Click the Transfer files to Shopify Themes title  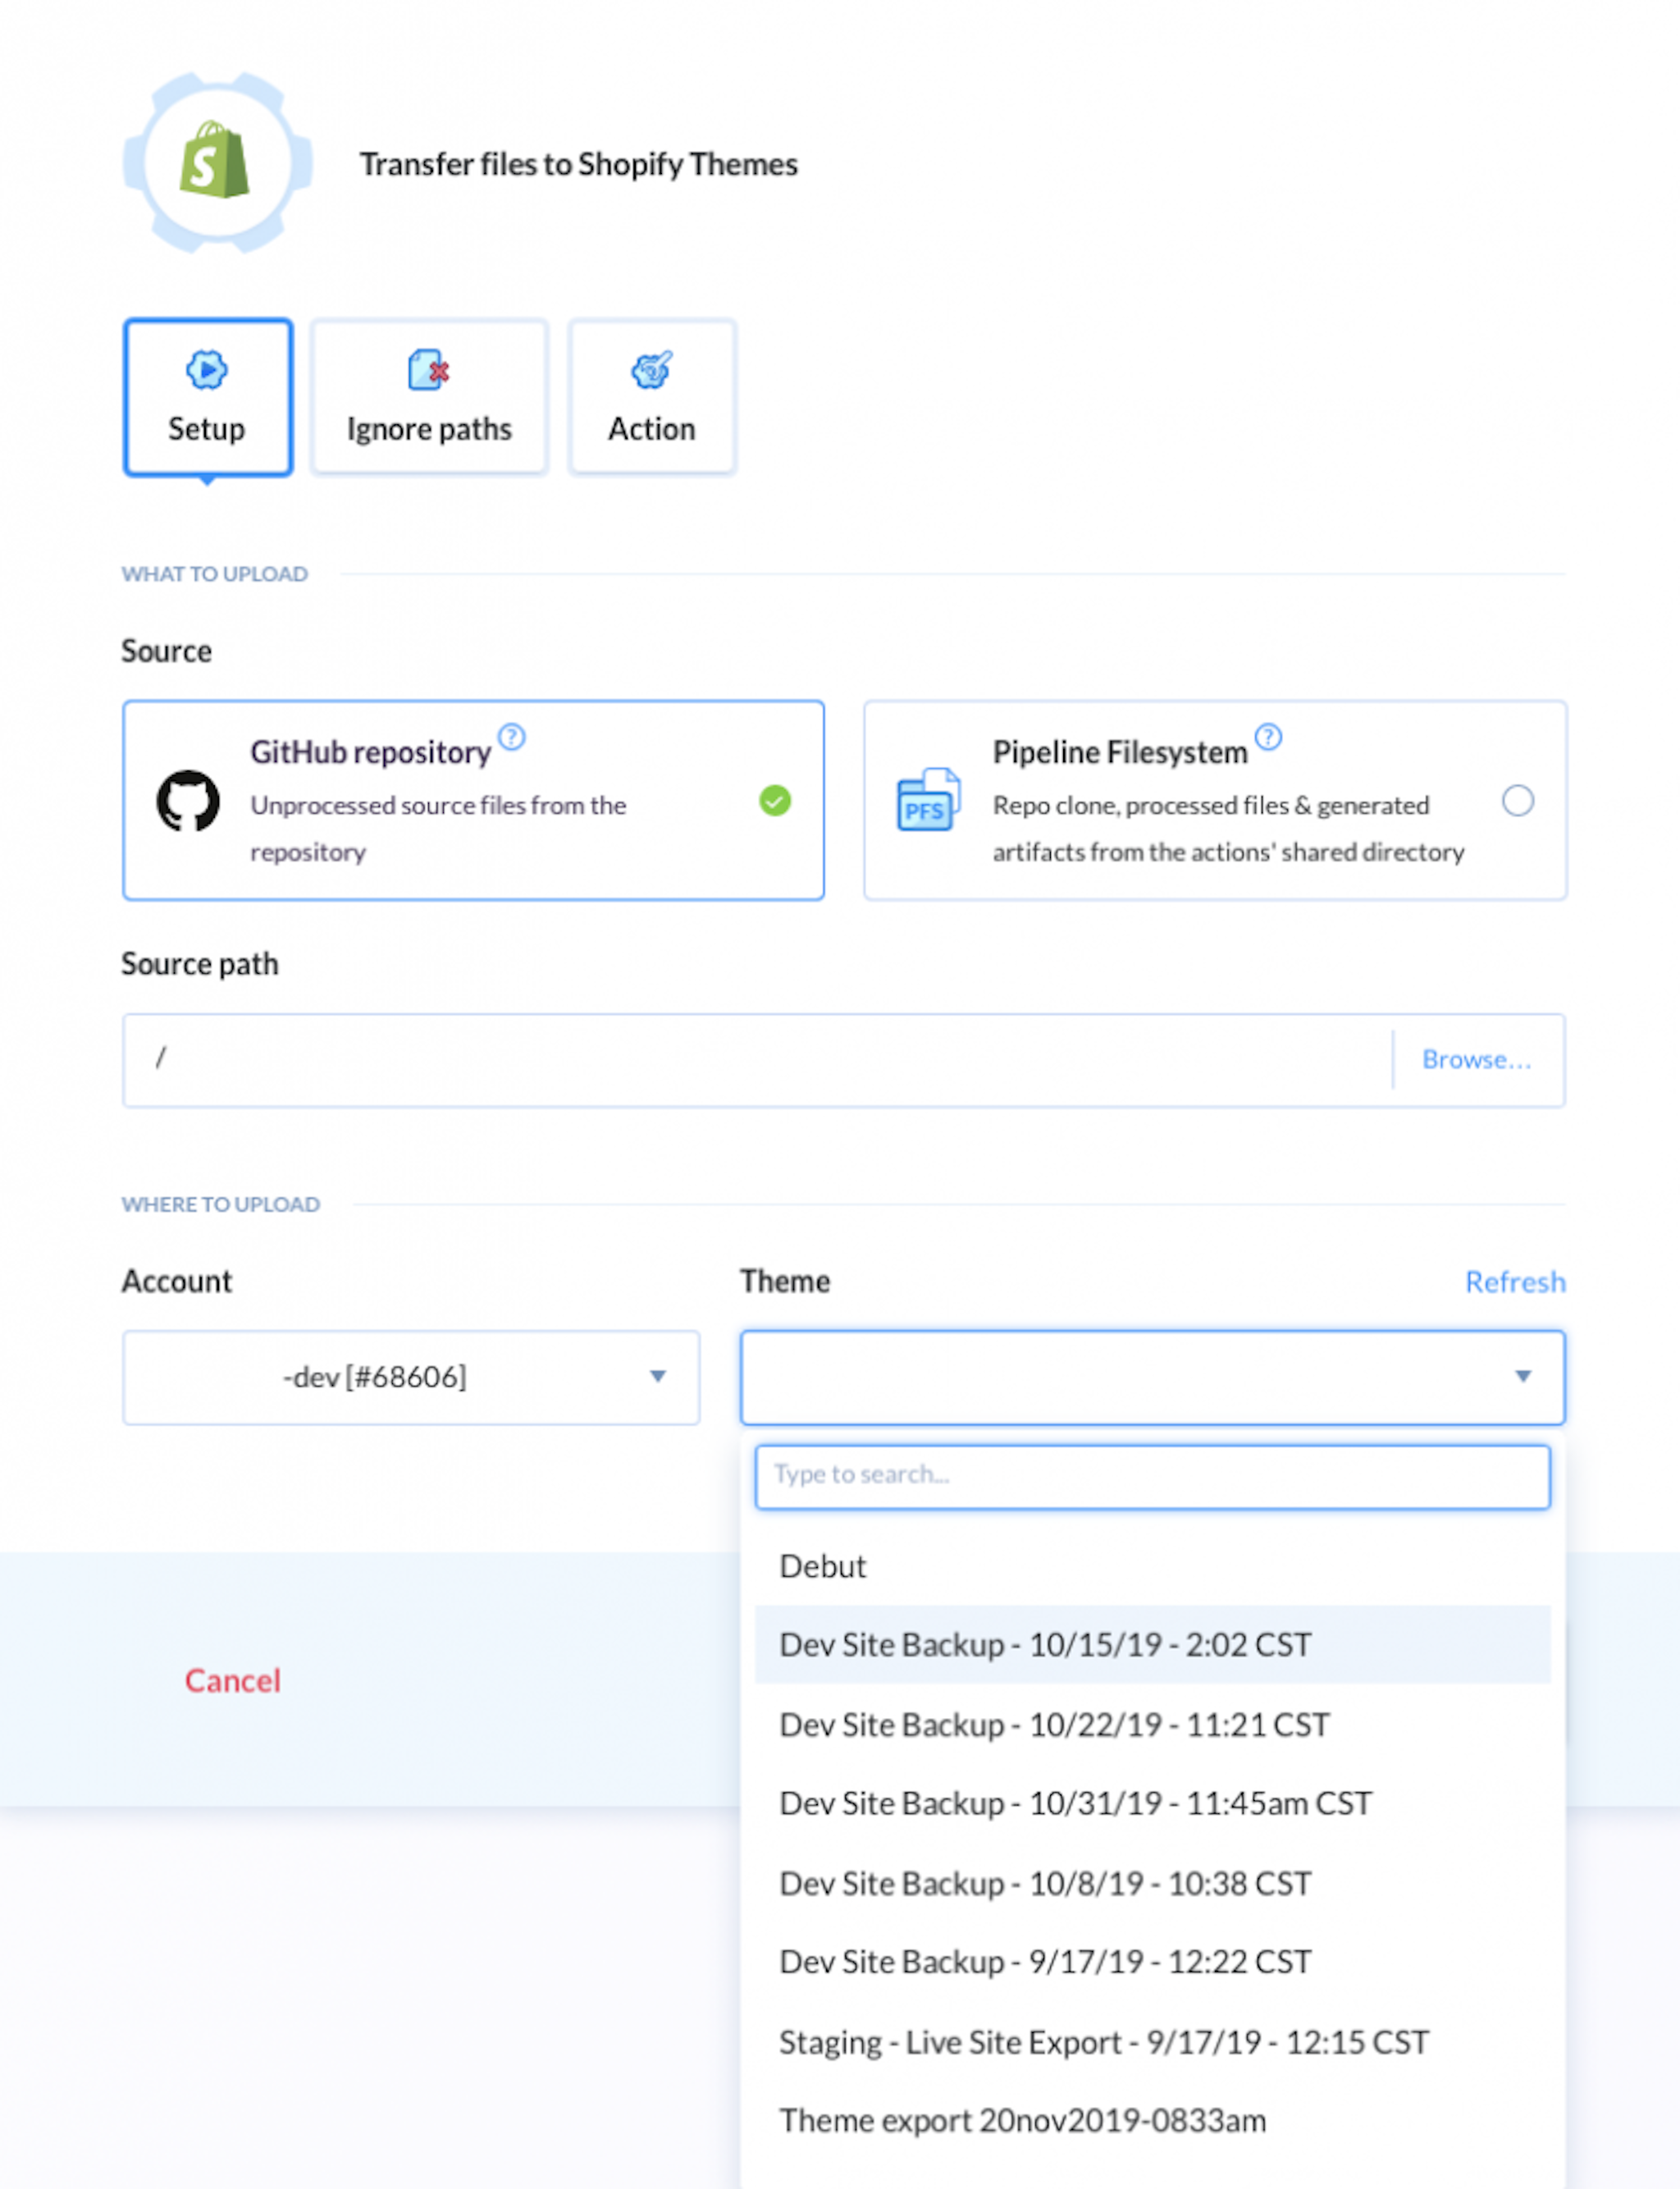[579, 164]
